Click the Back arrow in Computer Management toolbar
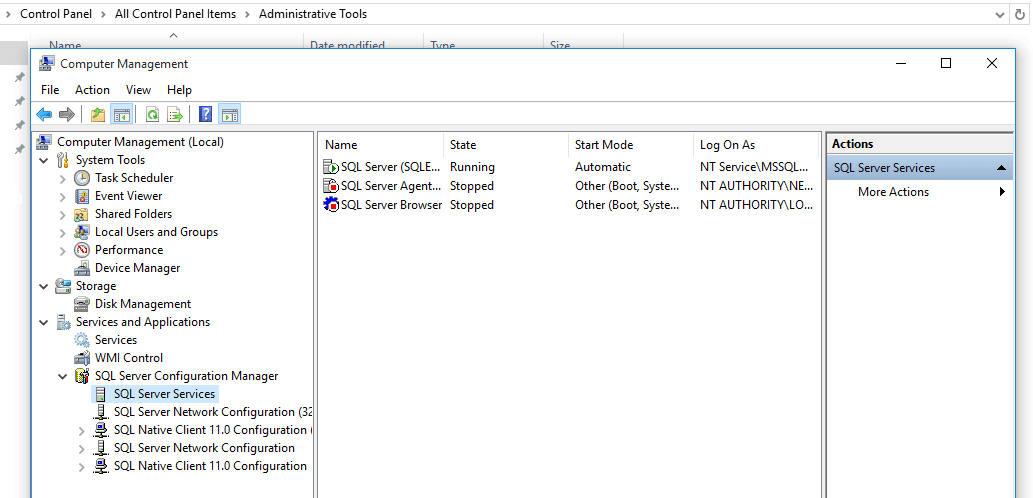The width and height of the screenshot is (1033, 498). tap(44, 115)
